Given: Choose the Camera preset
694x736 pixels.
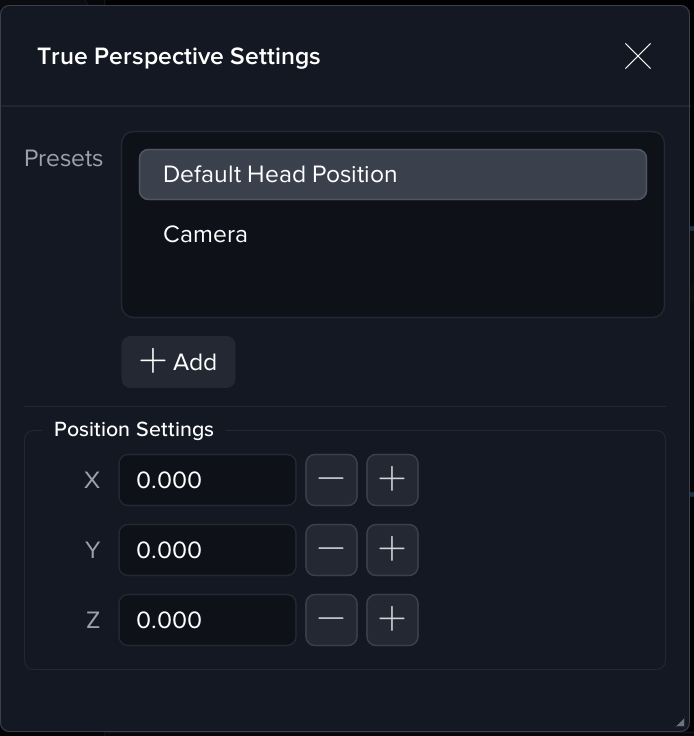Looking at the screenshot, I should [205, 235].
